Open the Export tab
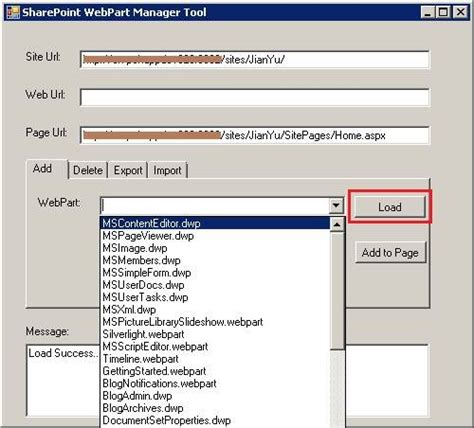Viewport: 474px width, 428px height. (128, 170)
